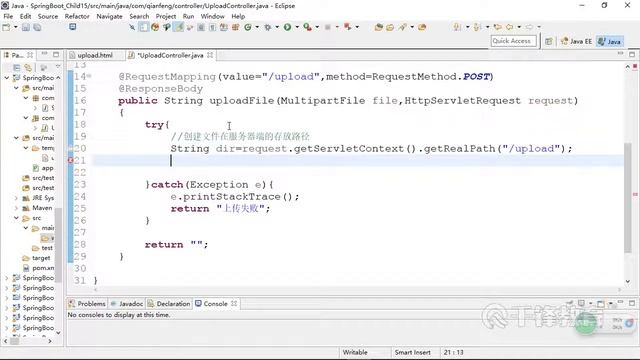
Task: Open the New dropdown arrow
Action: point(16,27)
